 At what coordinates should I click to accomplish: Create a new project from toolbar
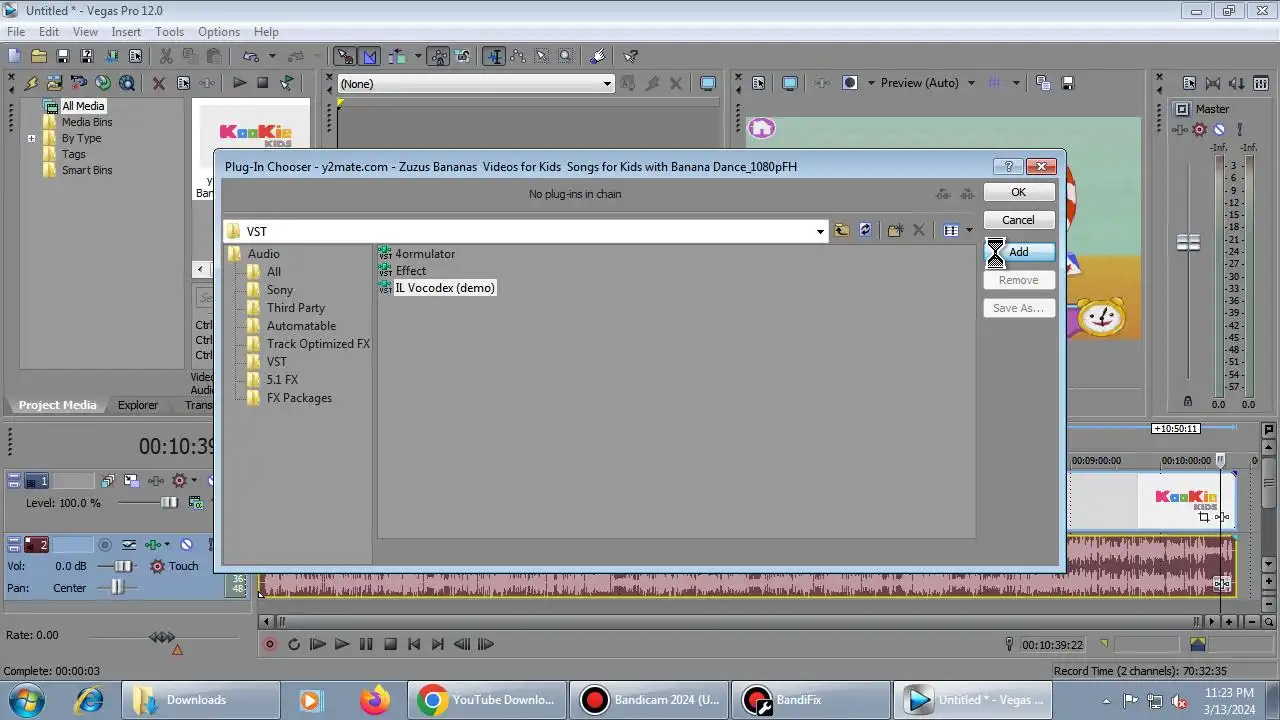[x=14, y=57]
